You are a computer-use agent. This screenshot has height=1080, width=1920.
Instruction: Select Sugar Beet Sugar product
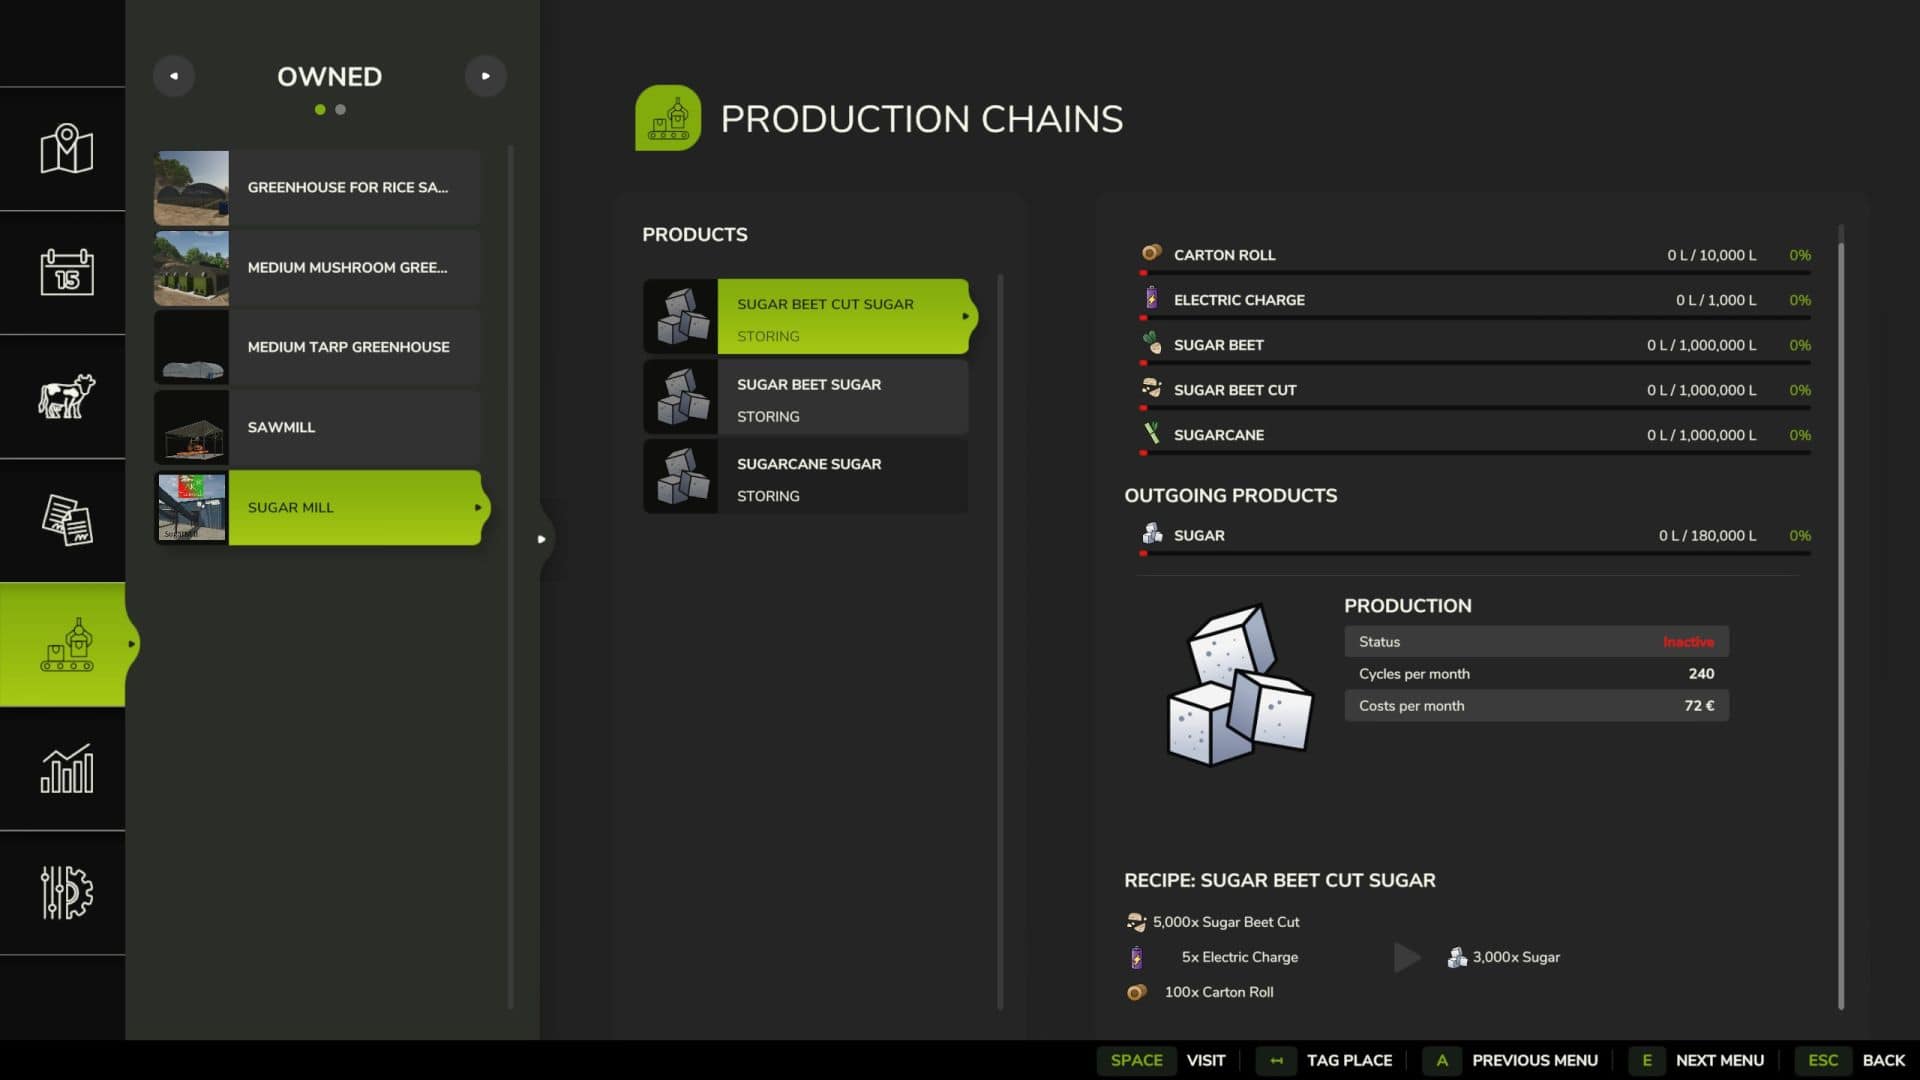pos(805,397)
